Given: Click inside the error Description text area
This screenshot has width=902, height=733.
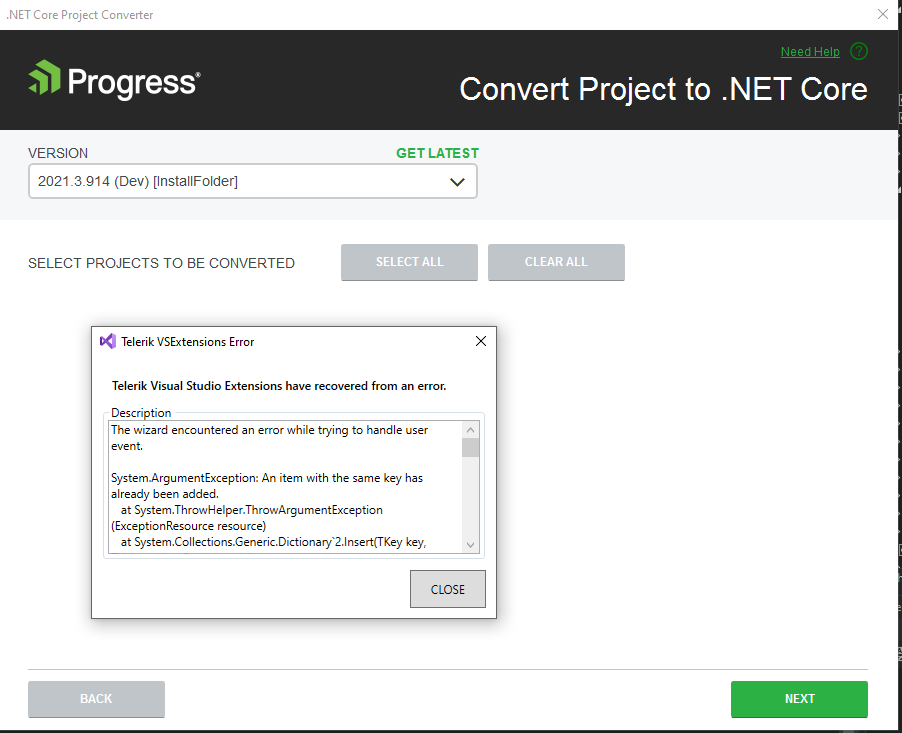Looking at the screenshot, I should point(285,486).
